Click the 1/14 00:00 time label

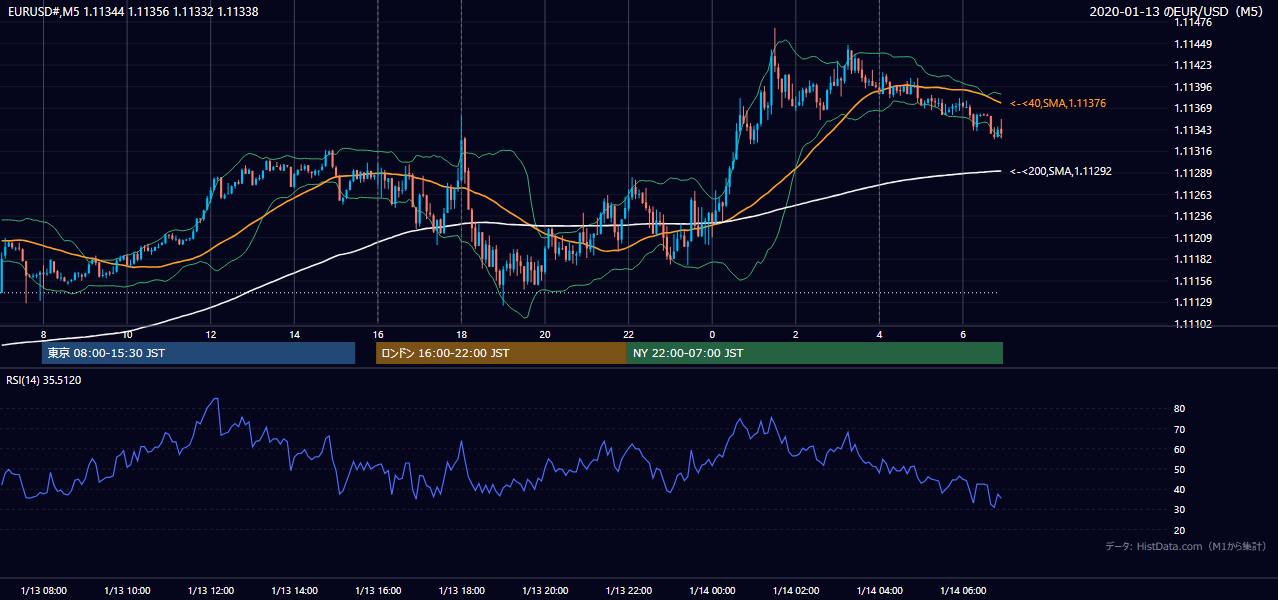point(712,591)
